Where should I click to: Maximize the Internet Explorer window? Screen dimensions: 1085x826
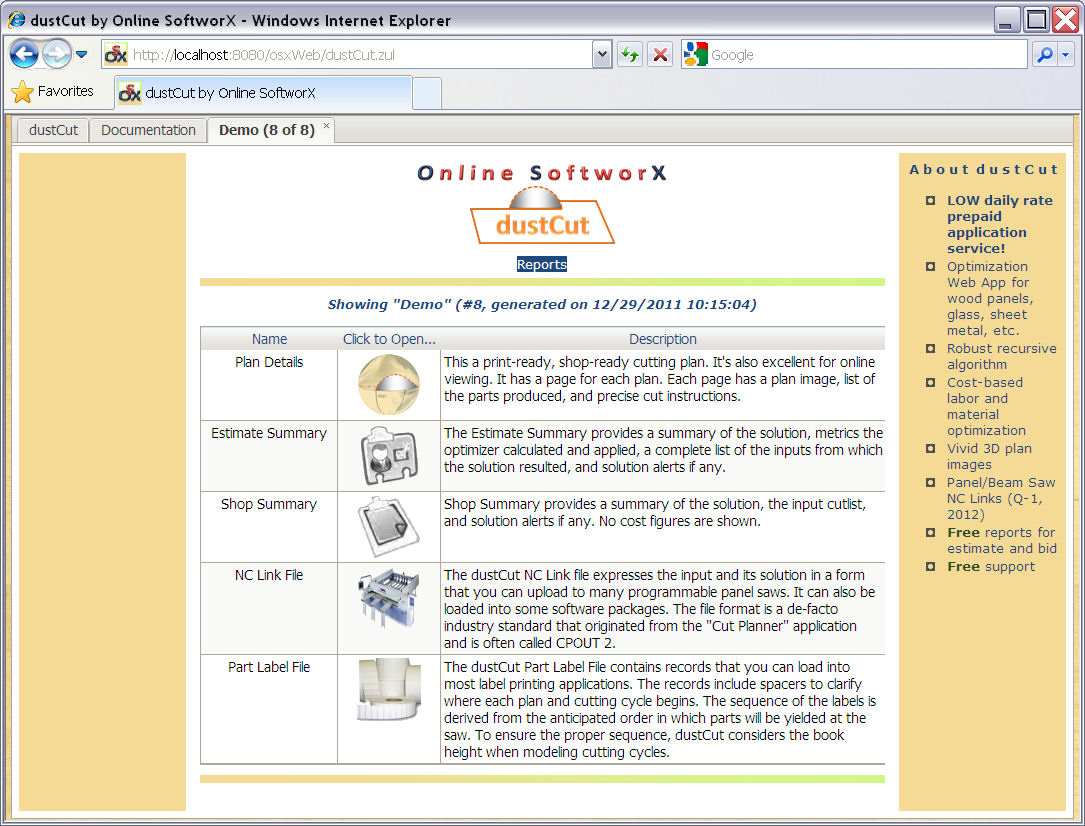click(x=1036, y=19)
